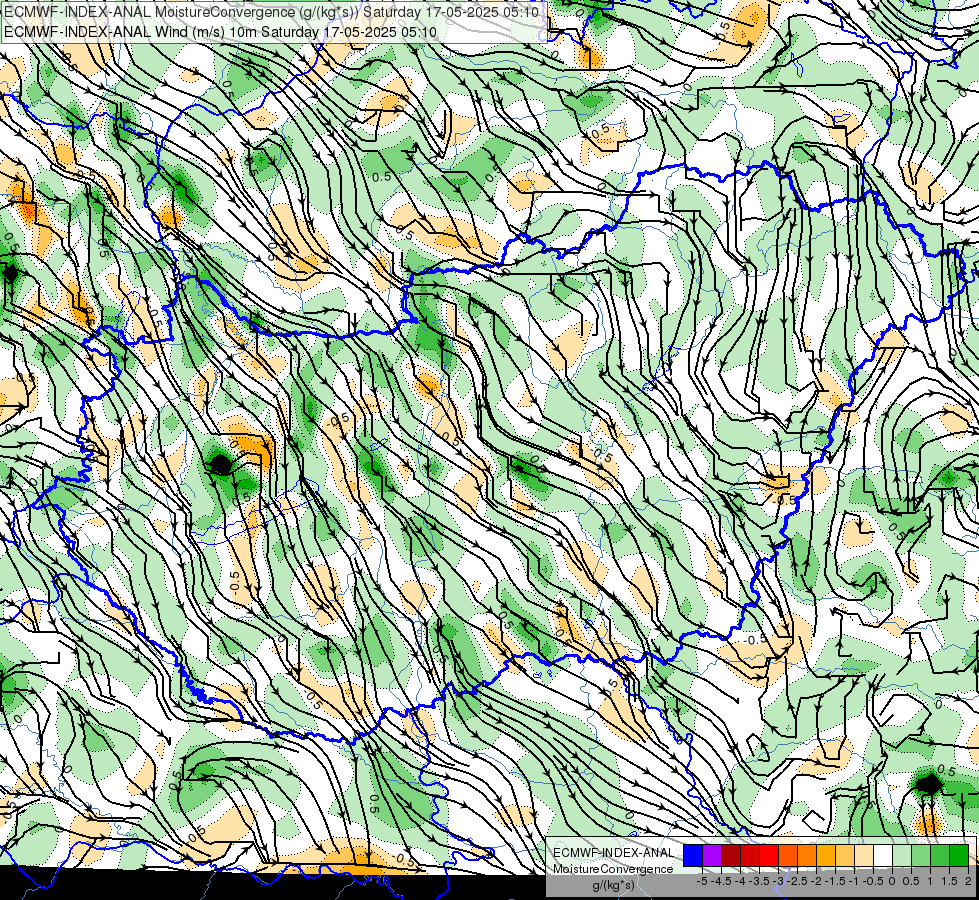This screenshot has width=979, height=900.
Task: Click the g/(kg*s) unit label in legend
Action: (x=613, y=886)
